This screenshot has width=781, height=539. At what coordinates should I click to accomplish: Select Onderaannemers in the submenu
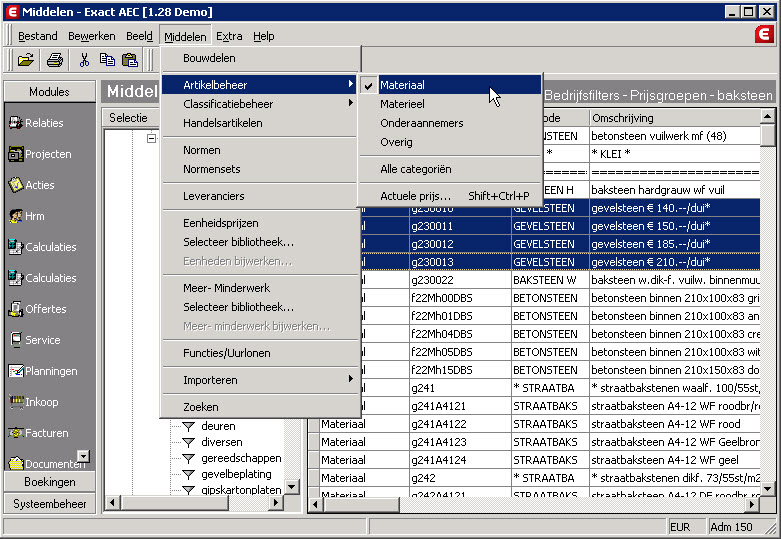click(x=450, y=123)
